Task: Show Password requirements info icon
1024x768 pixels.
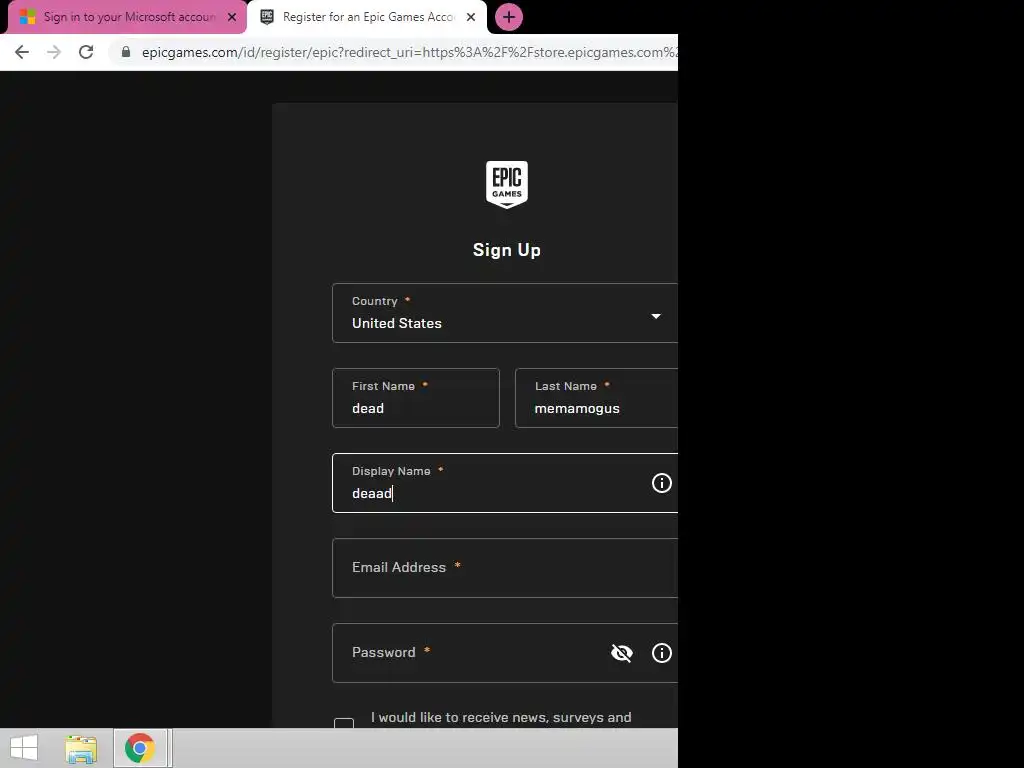Action: click(662, 653)
